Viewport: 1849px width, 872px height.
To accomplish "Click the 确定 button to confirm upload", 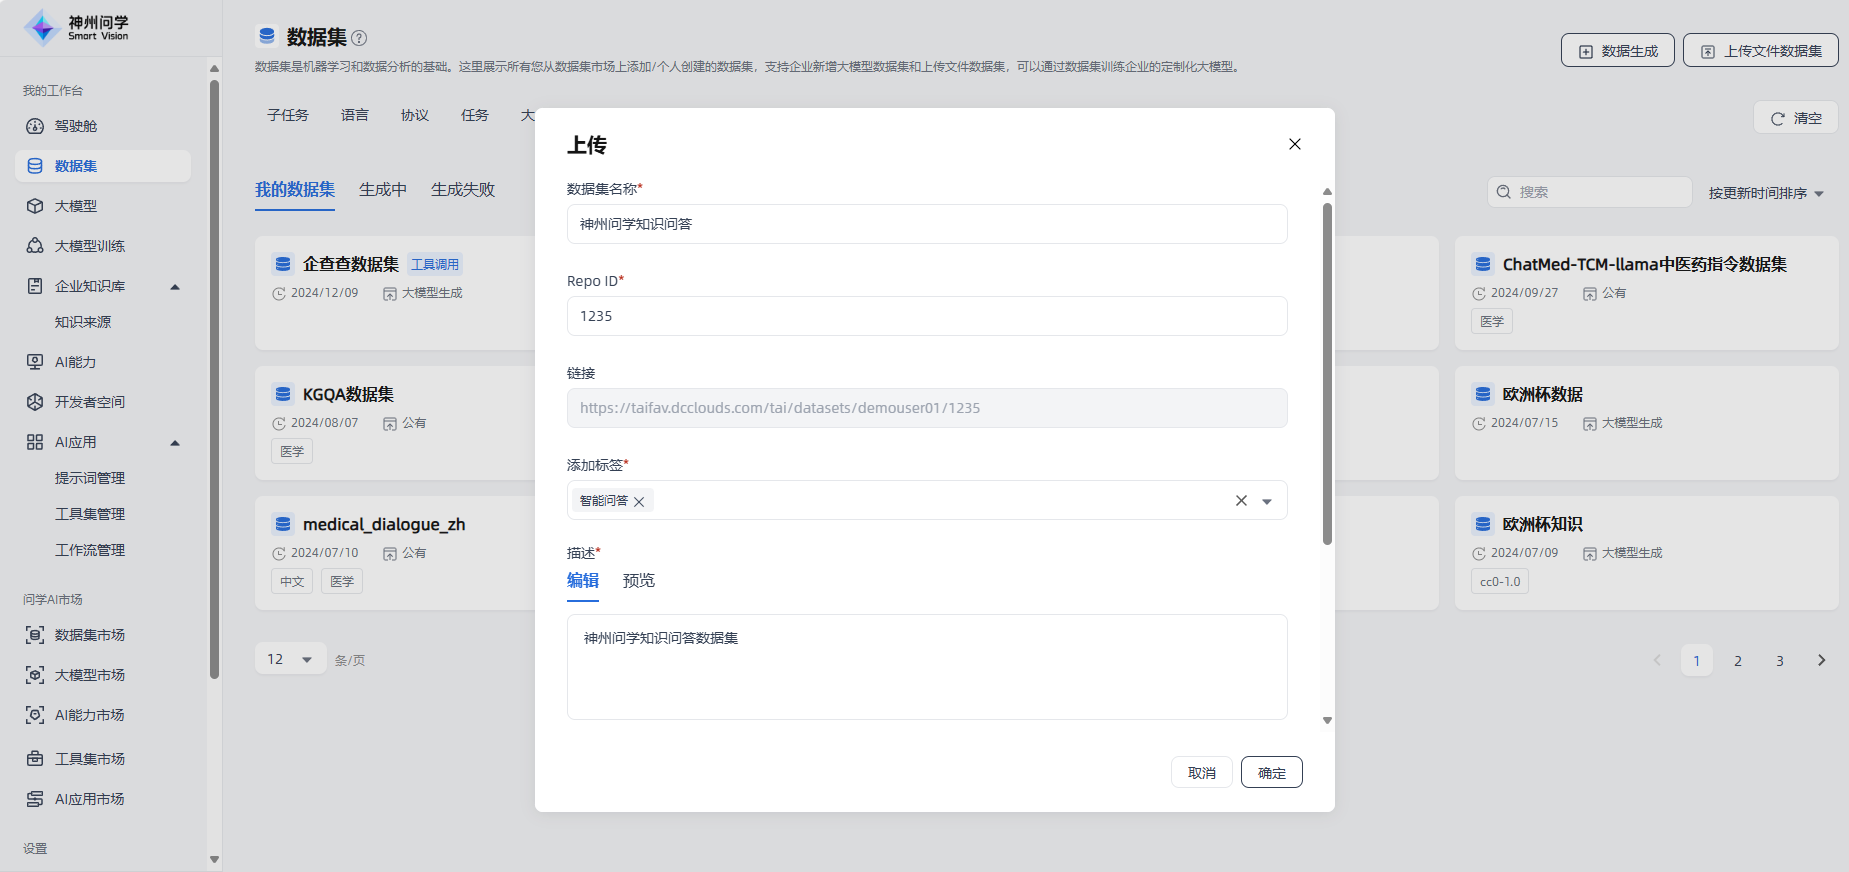I will (1271, 772).
